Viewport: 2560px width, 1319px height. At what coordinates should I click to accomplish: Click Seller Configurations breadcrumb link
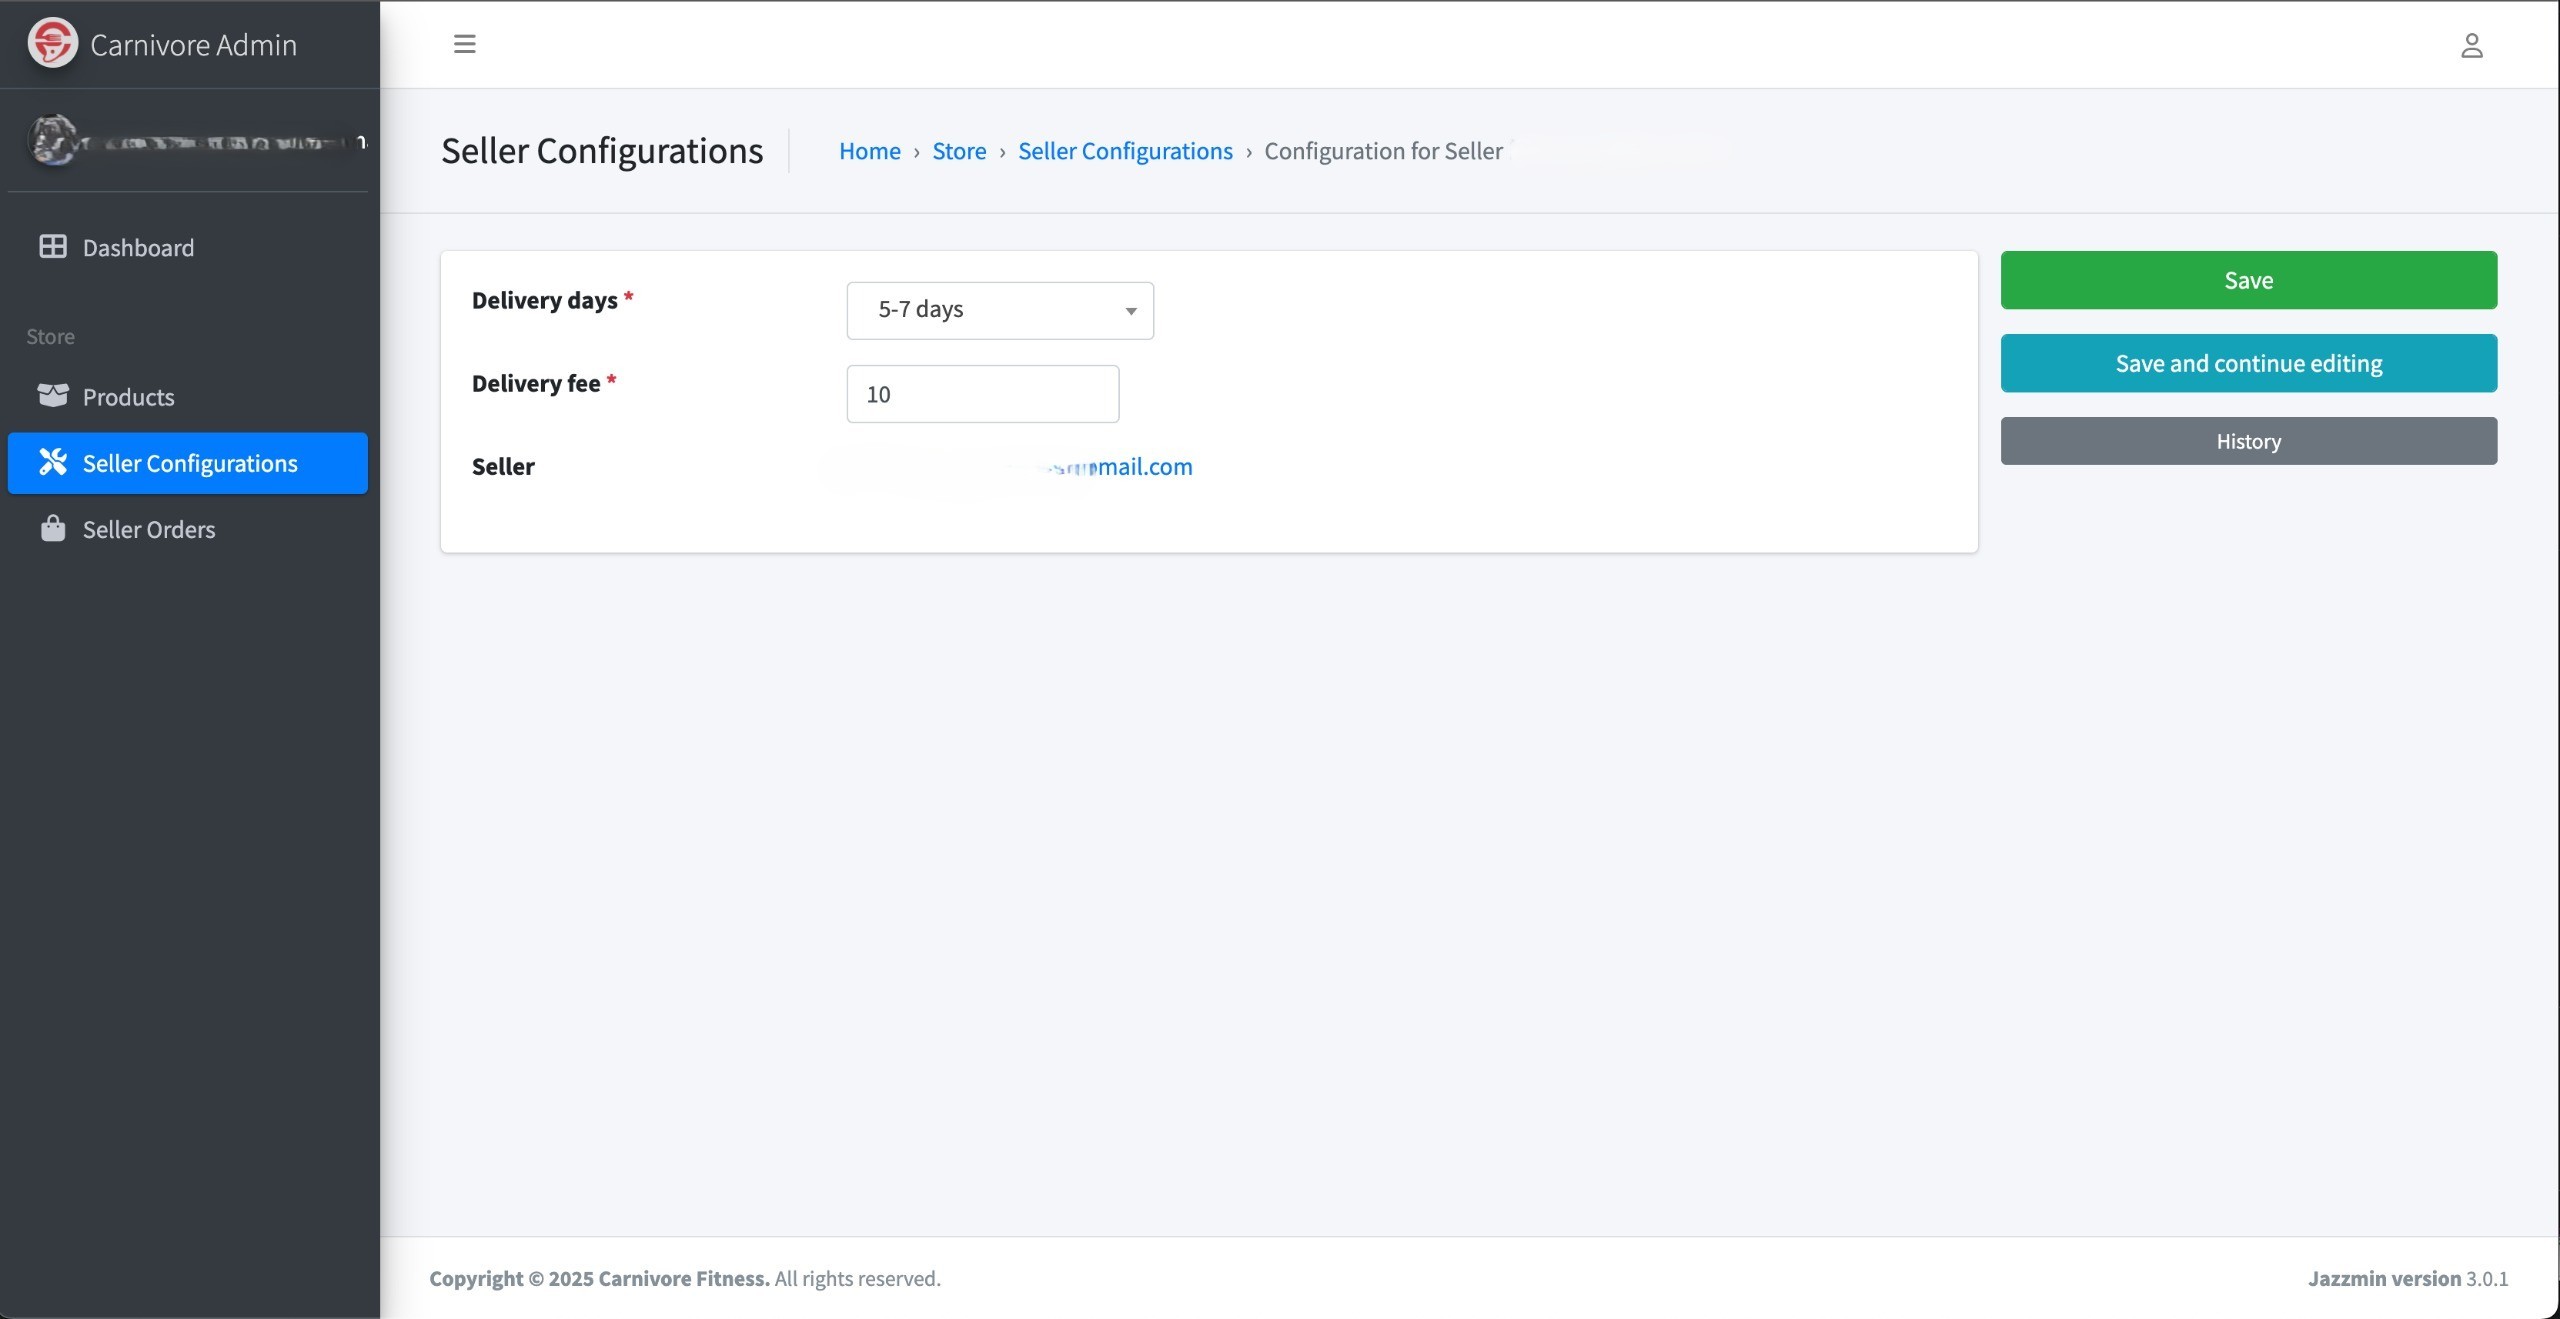coord(1125,151)
